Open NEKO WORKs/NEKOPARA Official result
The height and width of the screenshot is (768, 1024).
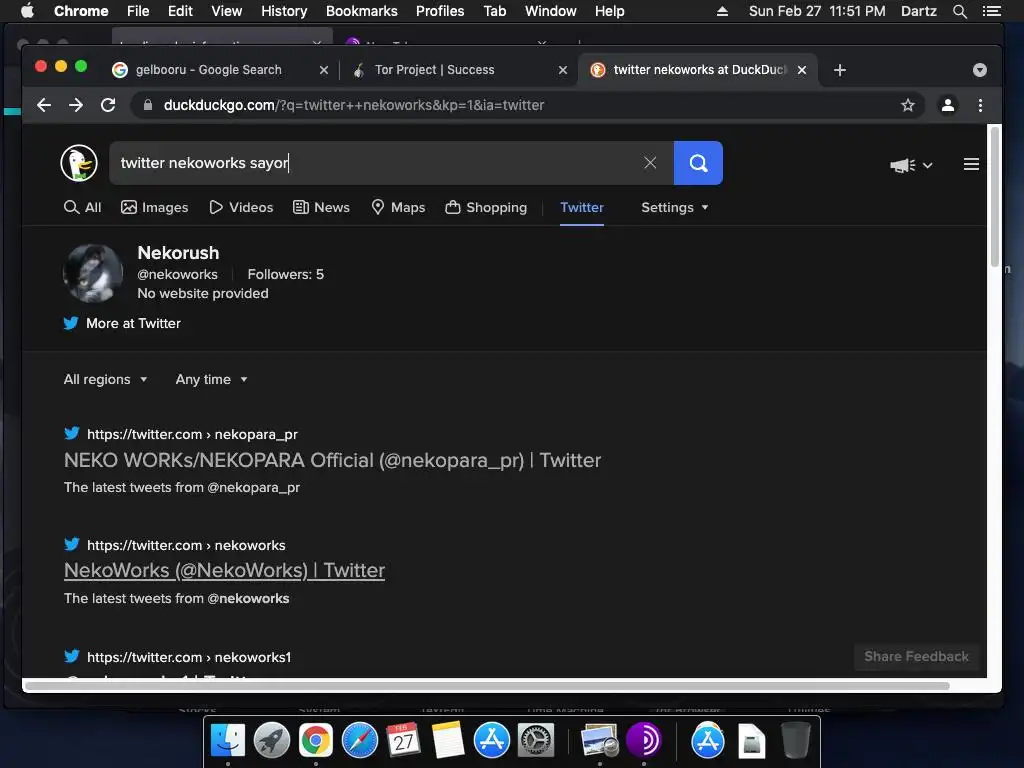(332, 460)
